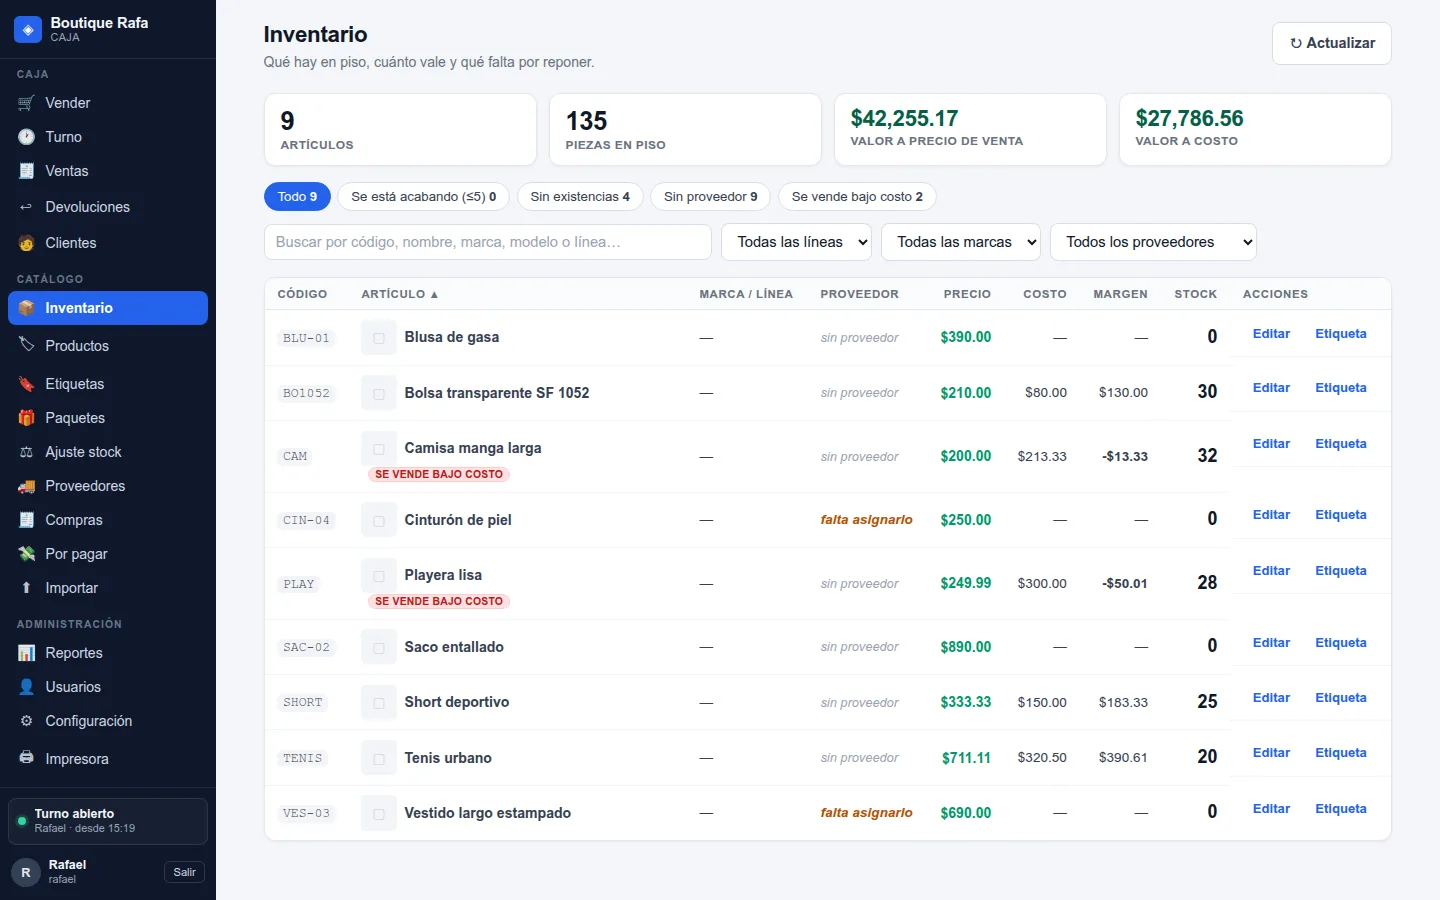
Task: Open Etiqueta for Vestido largo estampado
Action: tap(1340, 809)
